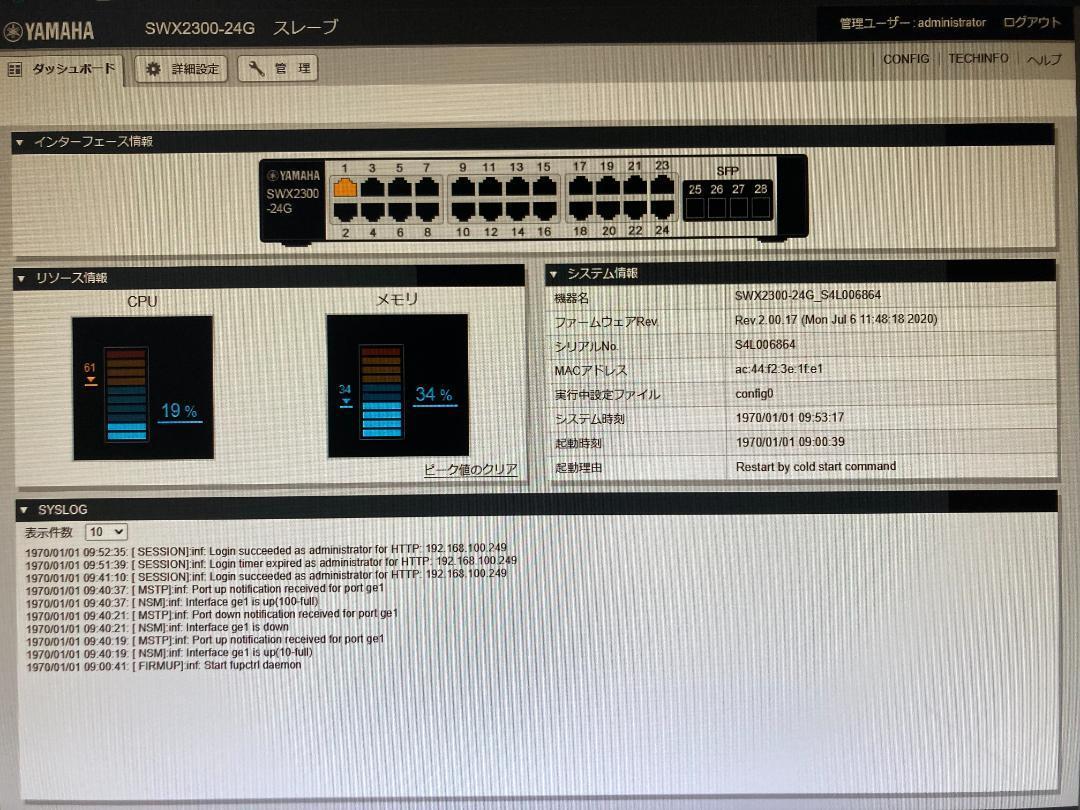Click Start fupctrl daemon syslog entry

163,666
